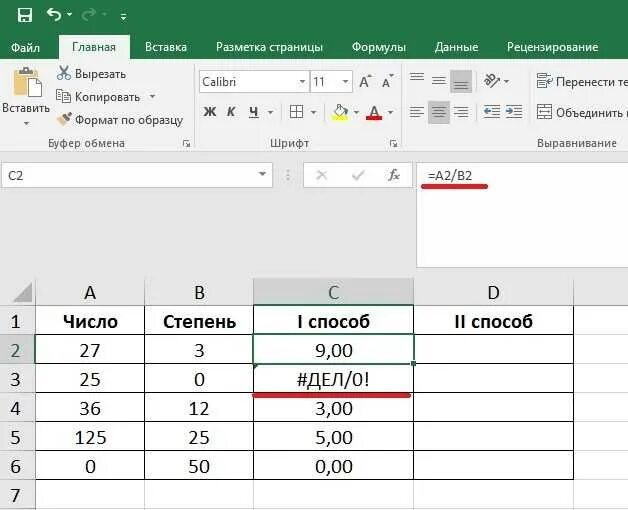Toggle bold Ж formatting
This screenshot has width=628, height=510.
[209, 112]
